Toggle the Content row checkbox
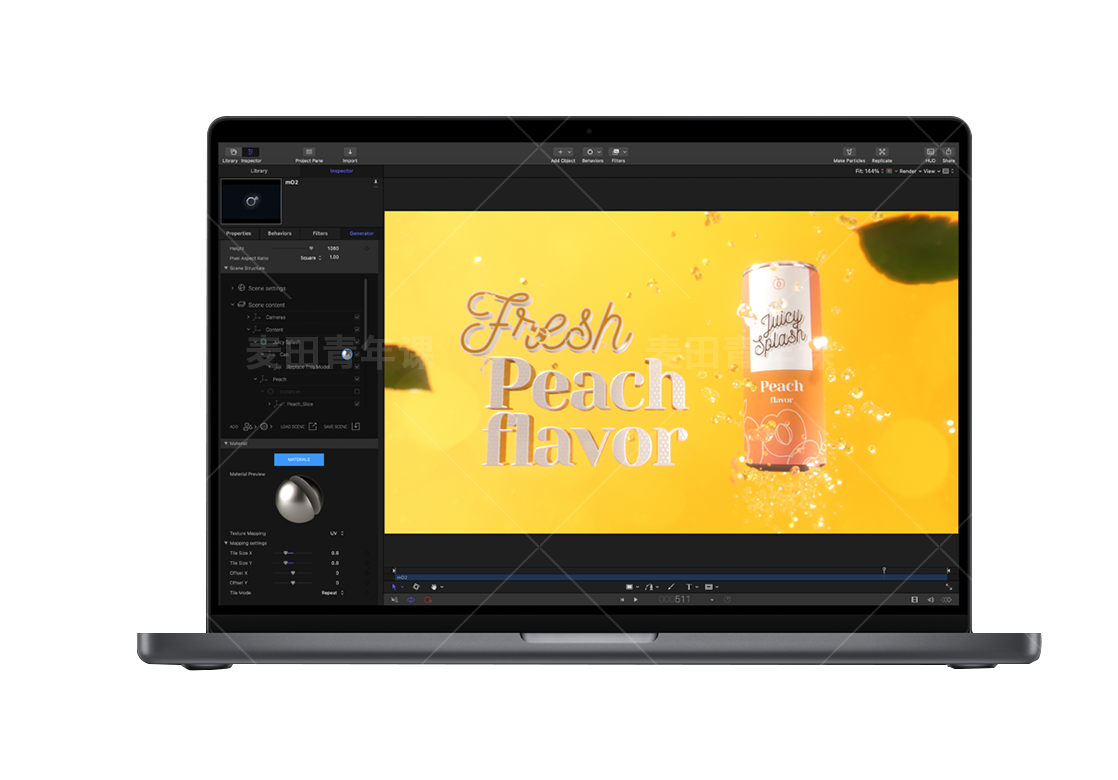1118x780 pixels. pos(357,329)
